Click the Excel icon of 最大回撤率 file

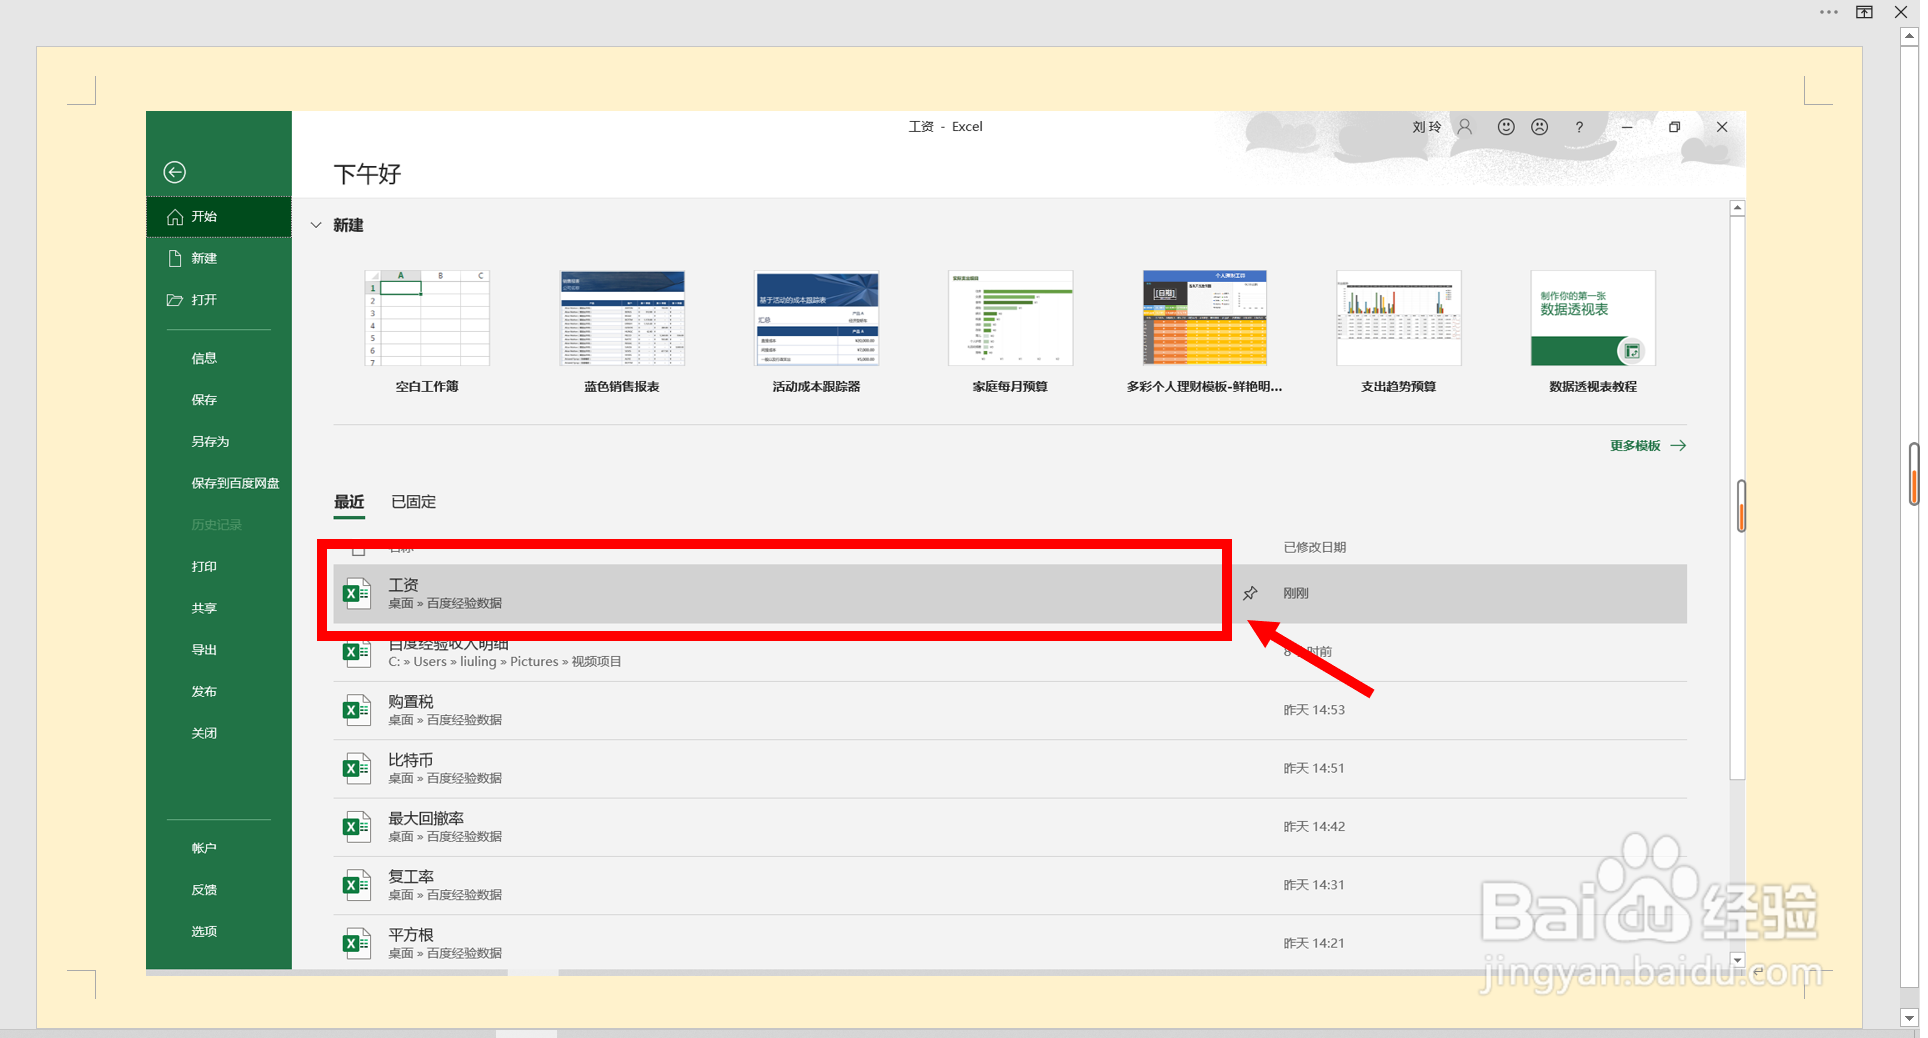pyautogui.click(x=356, y=827)
